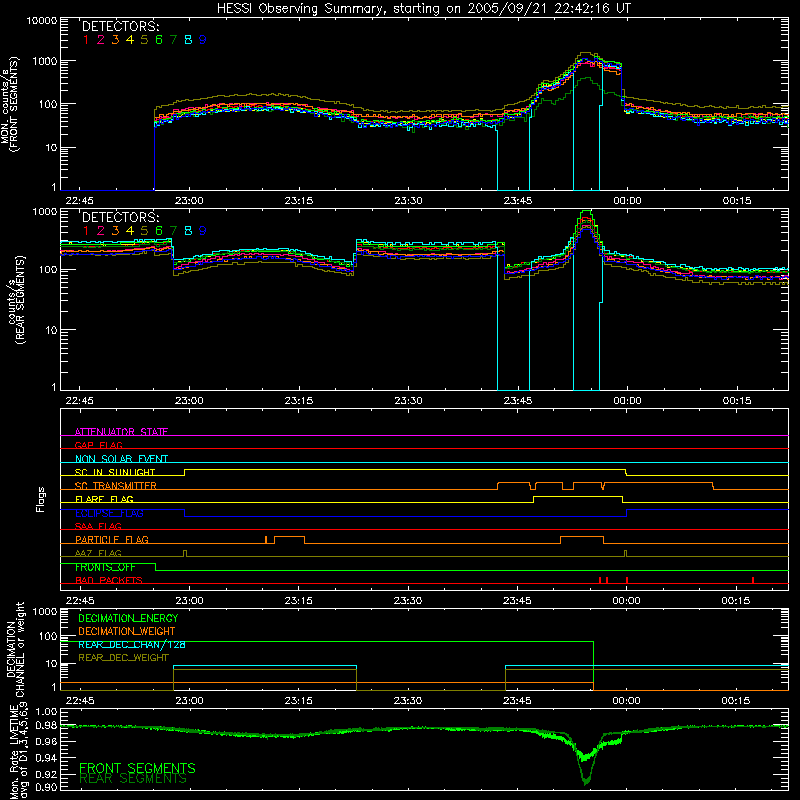
Task: Click the ECLIPSE_FLAG label
Action: click(x=109, y=513)
